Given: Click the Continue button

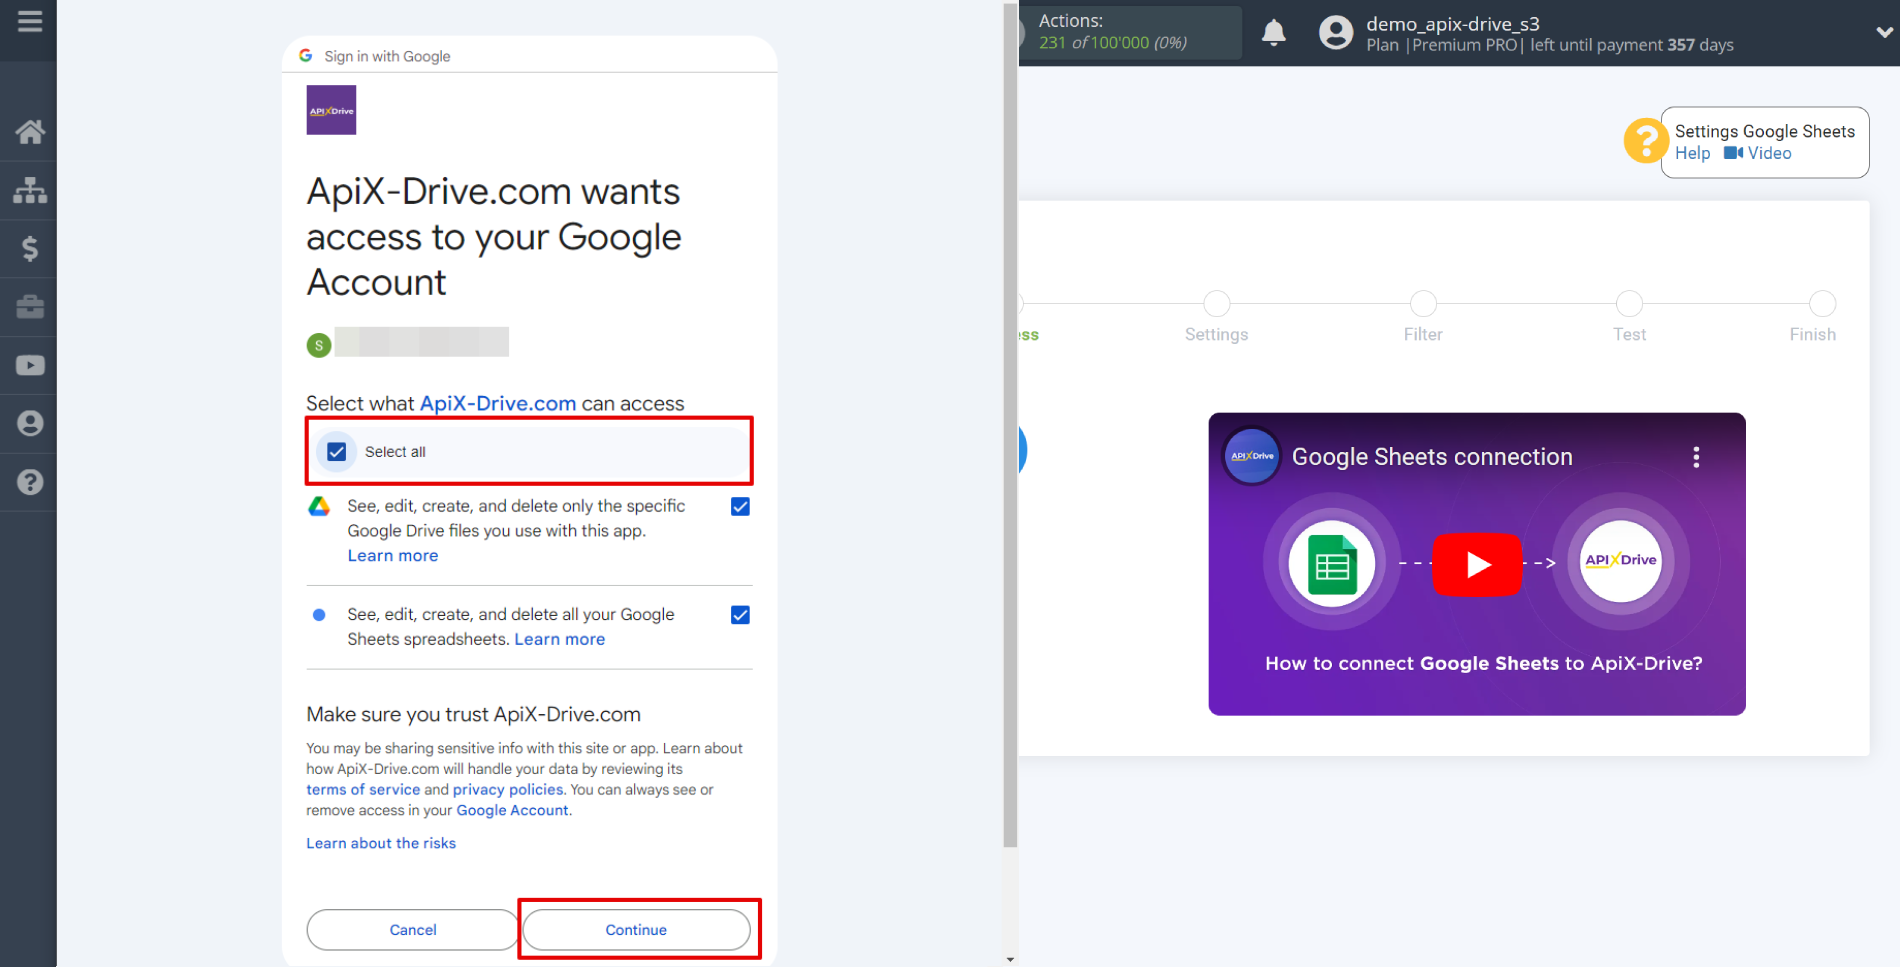Looking at the screenshot, I should tap(636, 930).
